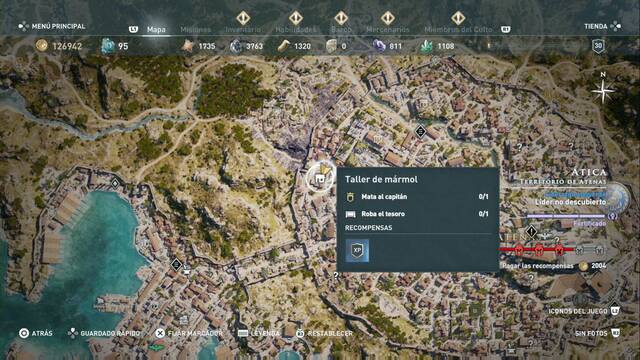Click the obsidian resource icon beside 811
Screen dimensions: 640x360
[x=379, y=46]
